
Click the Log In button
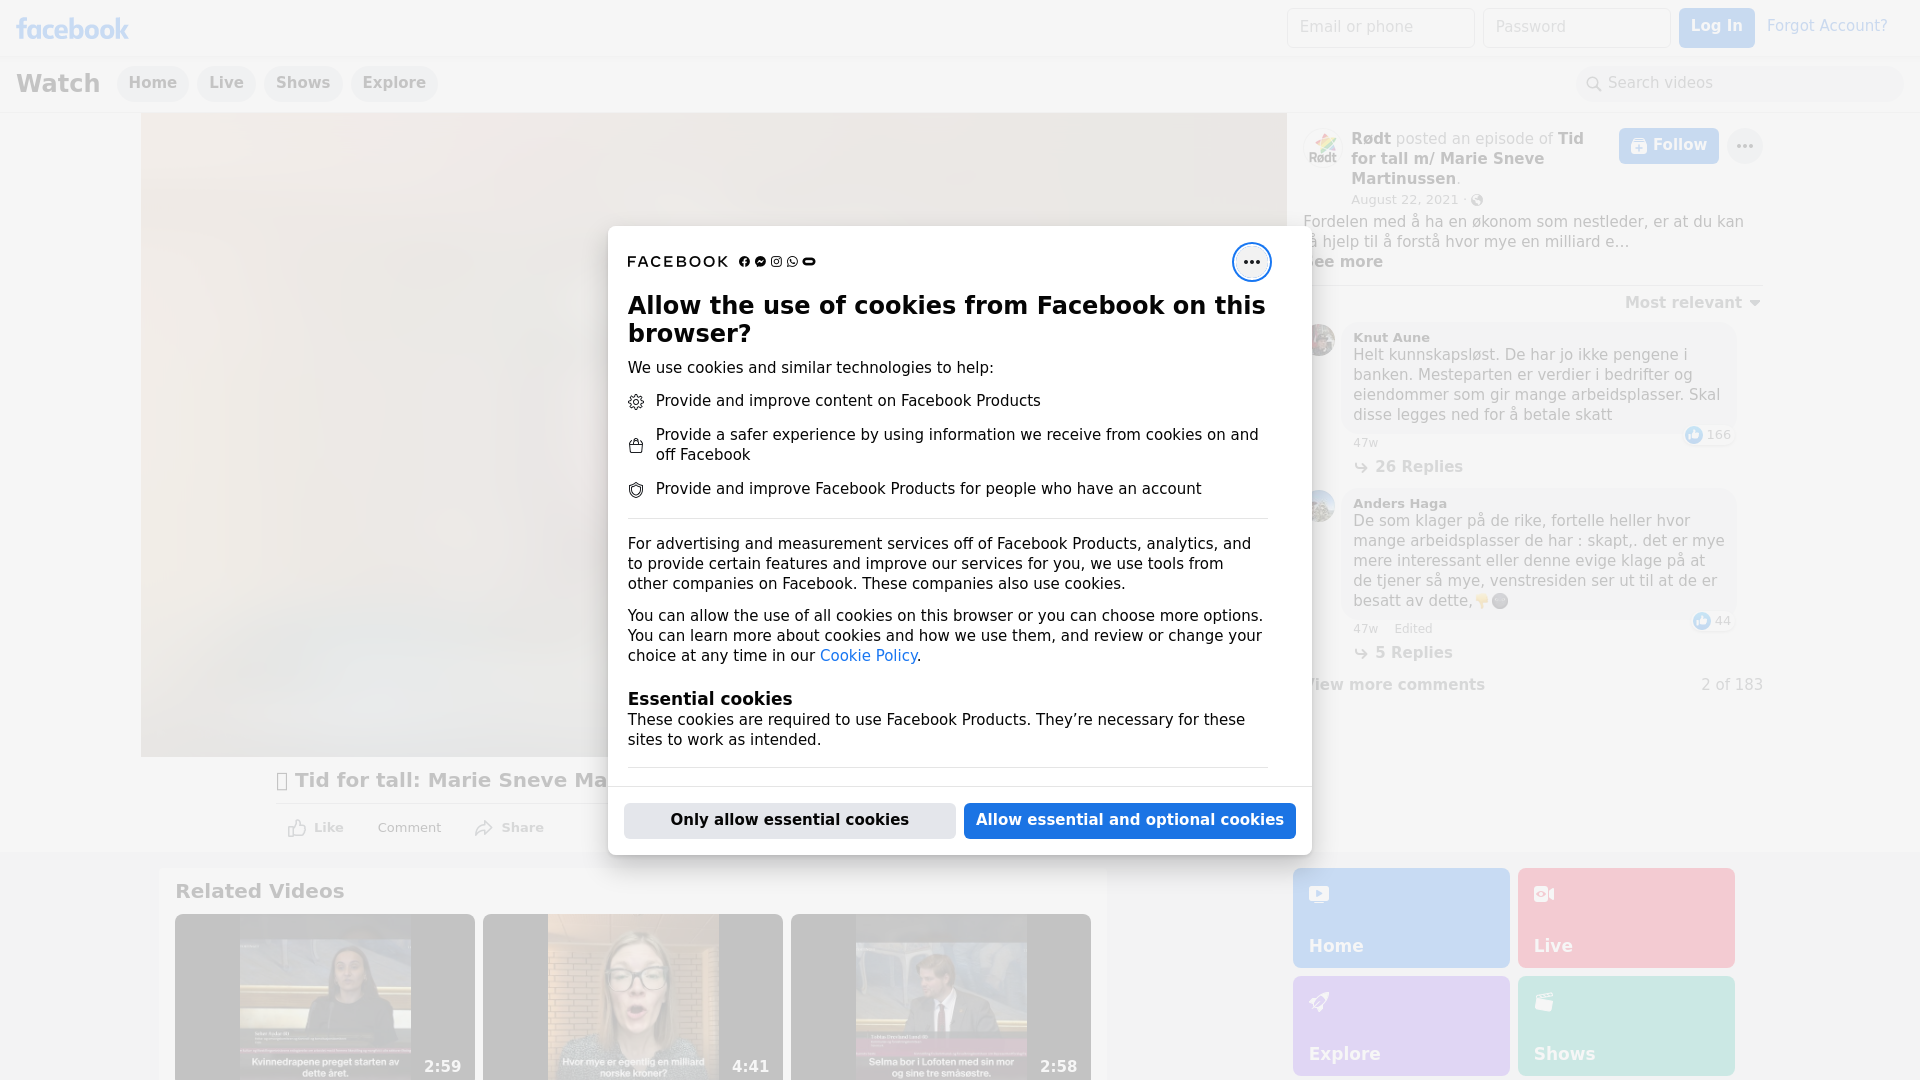point(1716,27)
